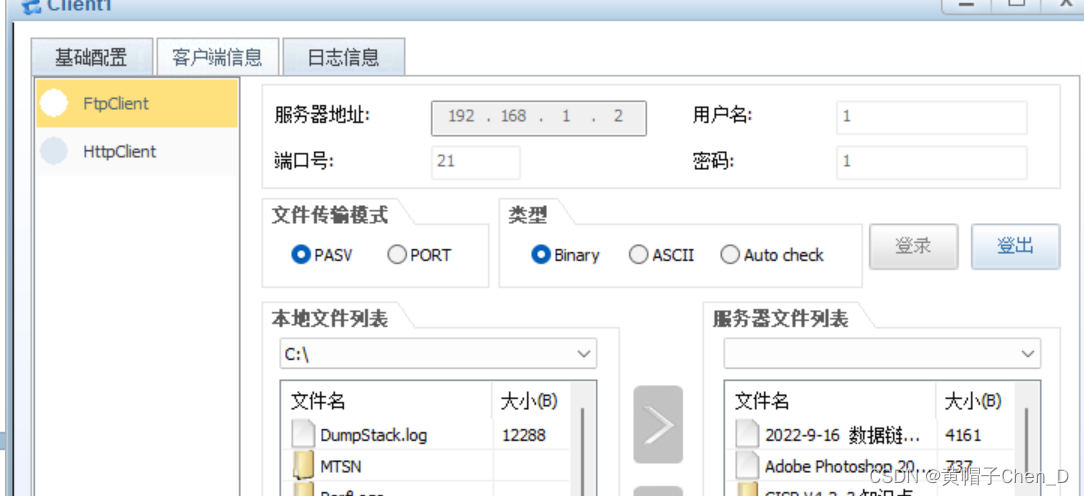
Task: Click the 12288 size value
Action: click(x=523, y=435)
